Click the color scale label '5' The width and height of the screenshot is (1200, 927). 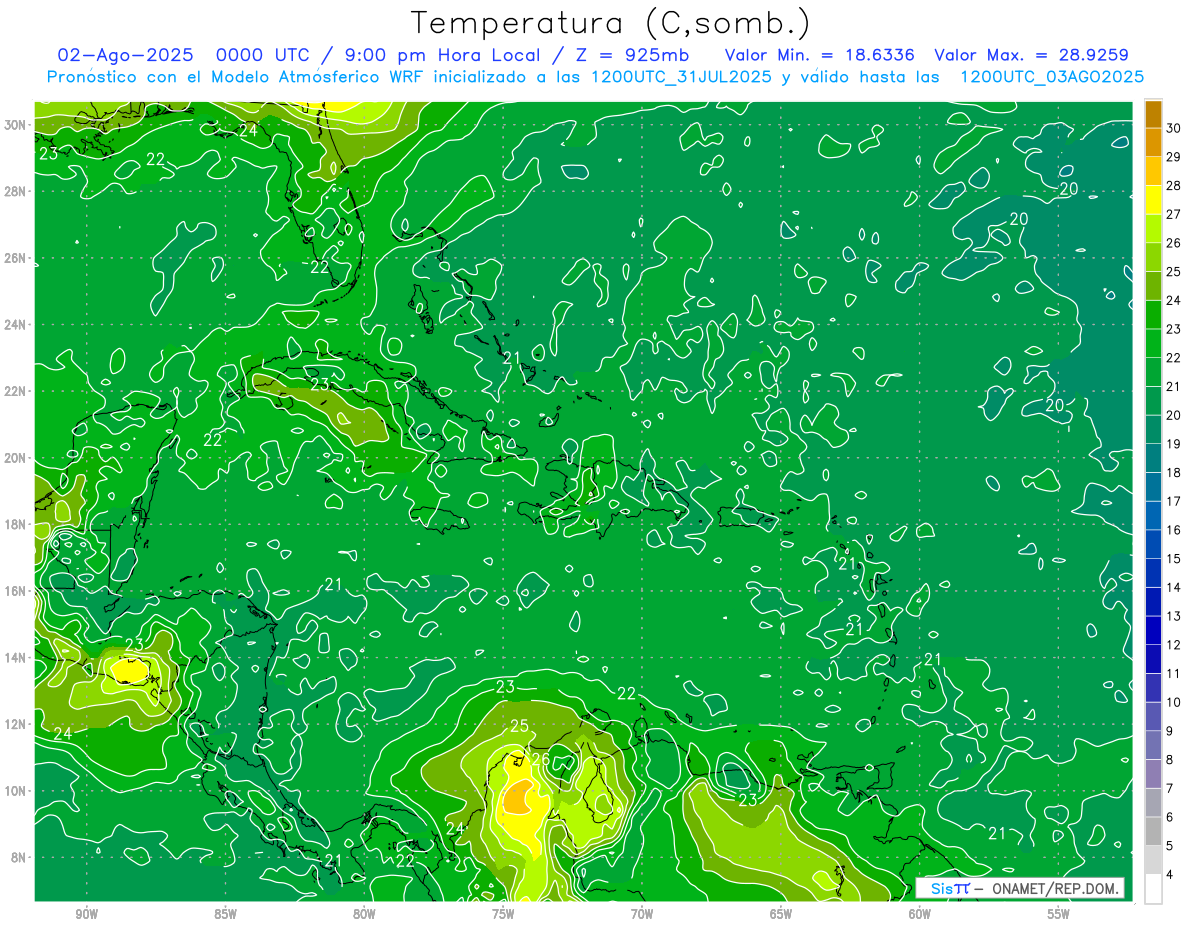[1170, 846]
